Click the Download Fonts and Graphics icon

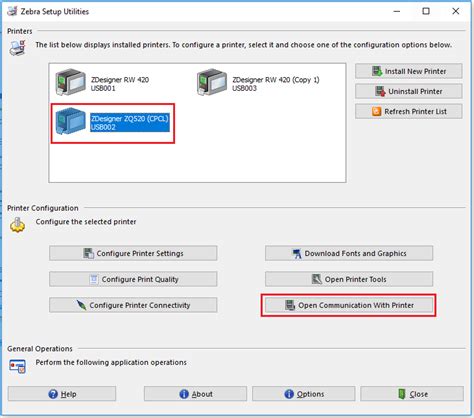coord(297,254)
